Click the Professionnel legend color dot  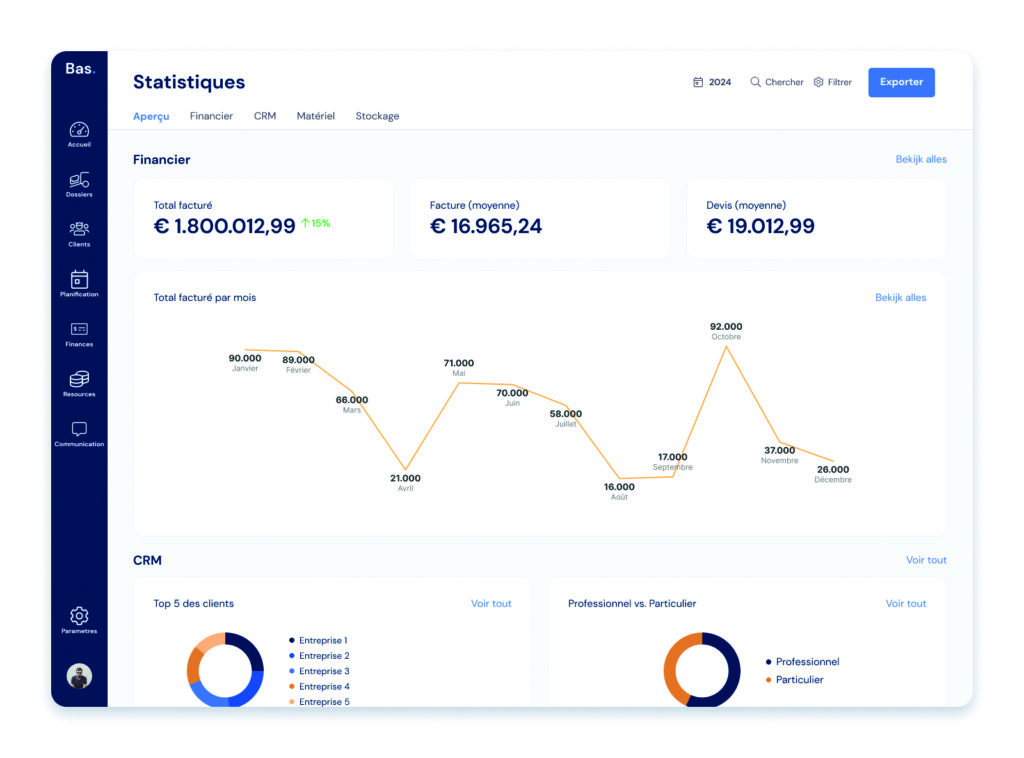pyautogui.click(x=768, y=662)
